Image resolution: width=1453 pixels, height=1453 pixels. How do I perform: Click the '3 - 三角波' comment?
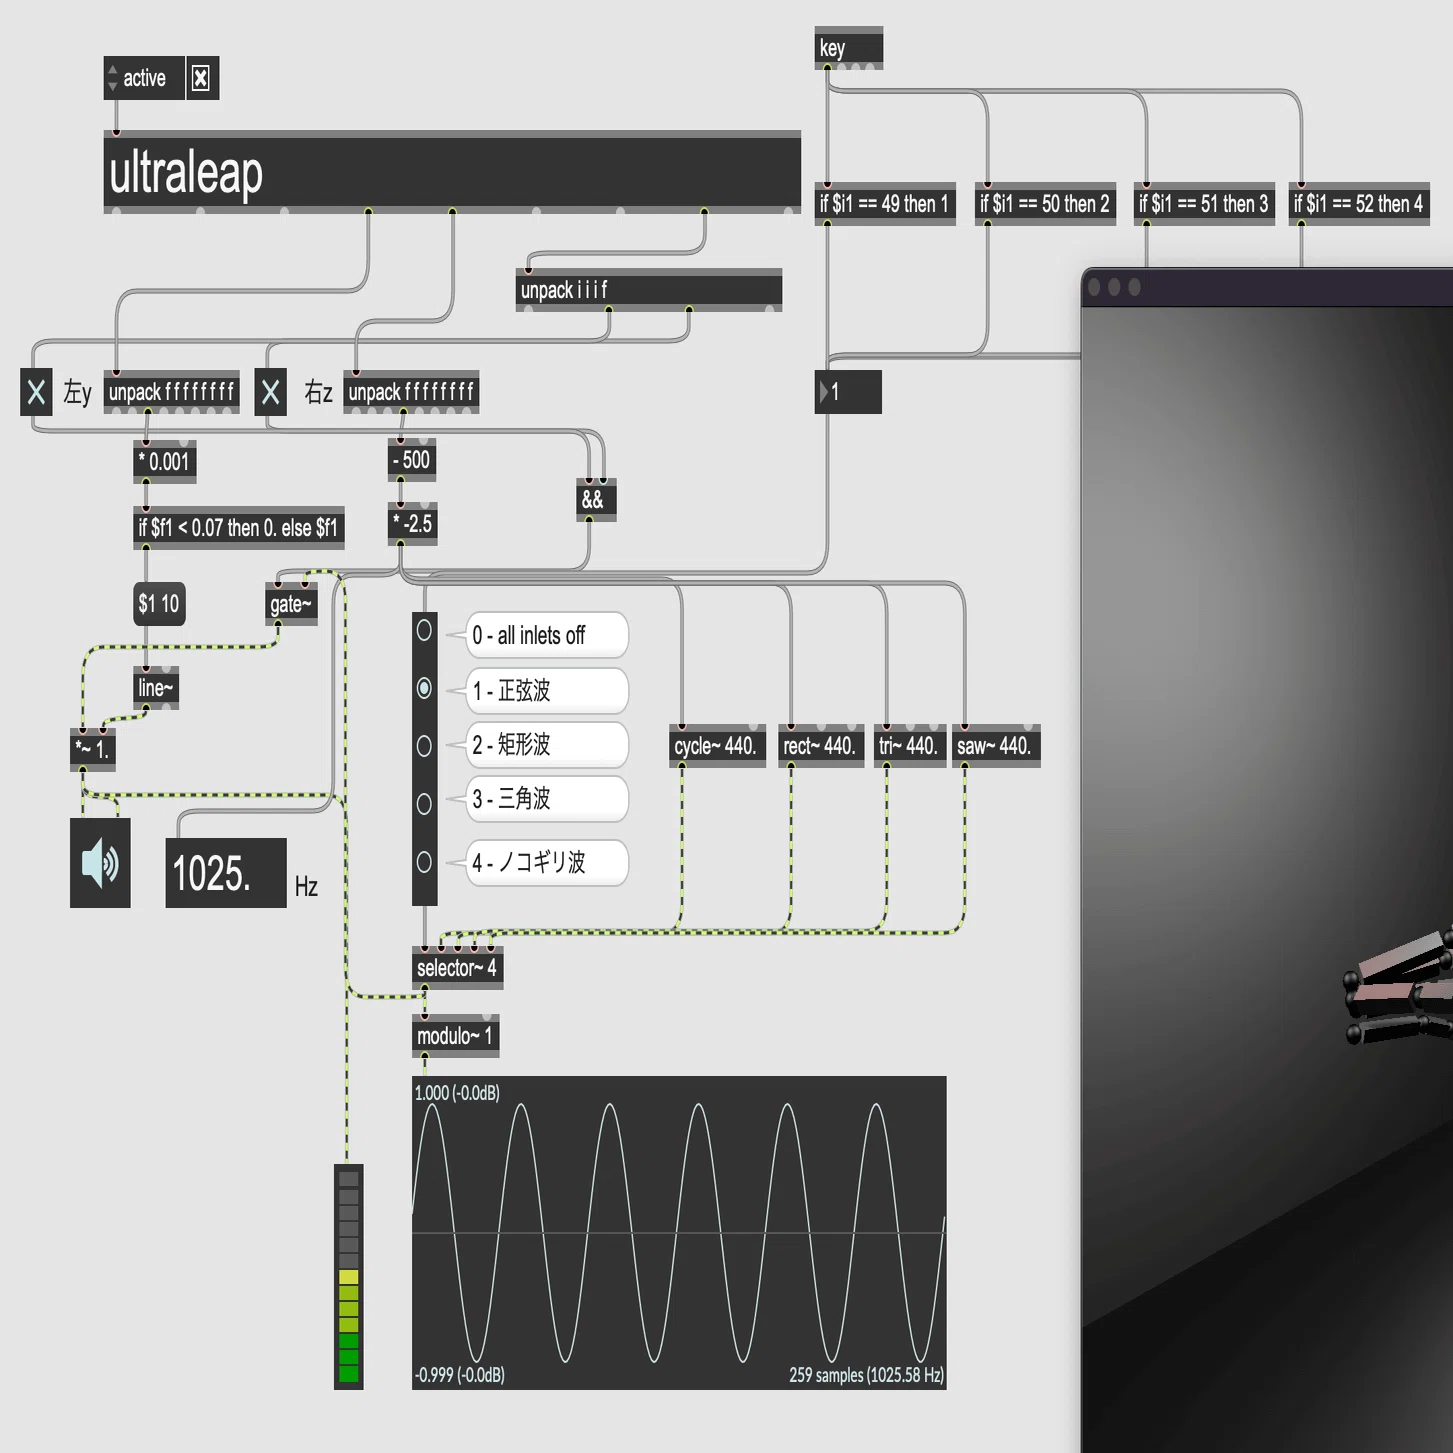pyautogui.click(x=547, y=798)
